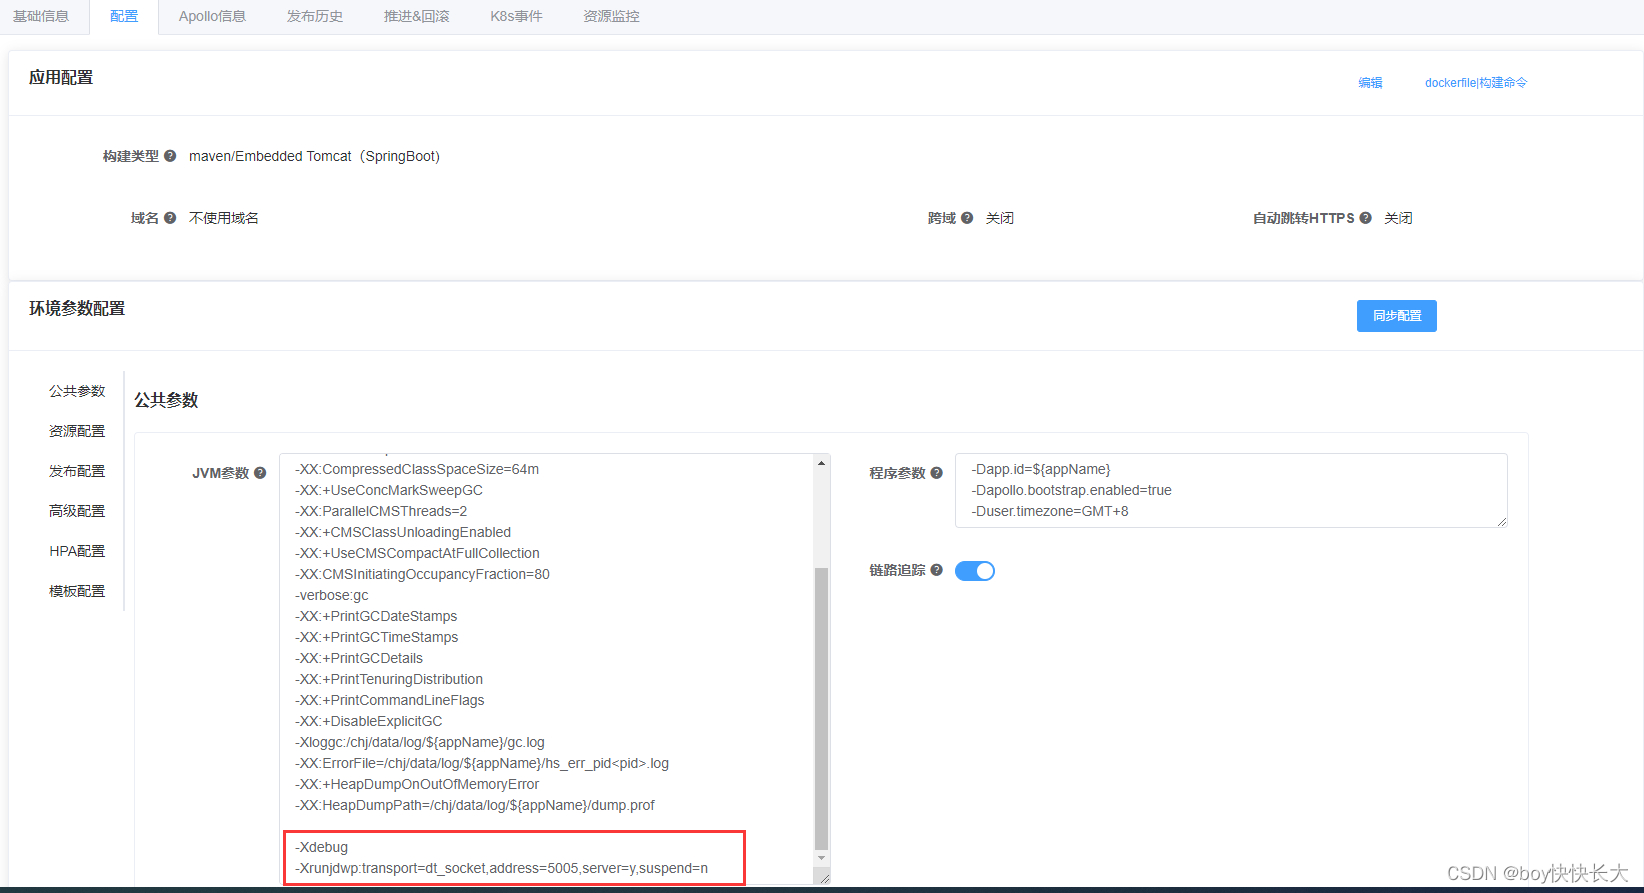Viewport: 1644px width, 893px height.
Task: Click the -XX:ParallelCMSThreads=2 line
Action: tap(381, 511)
